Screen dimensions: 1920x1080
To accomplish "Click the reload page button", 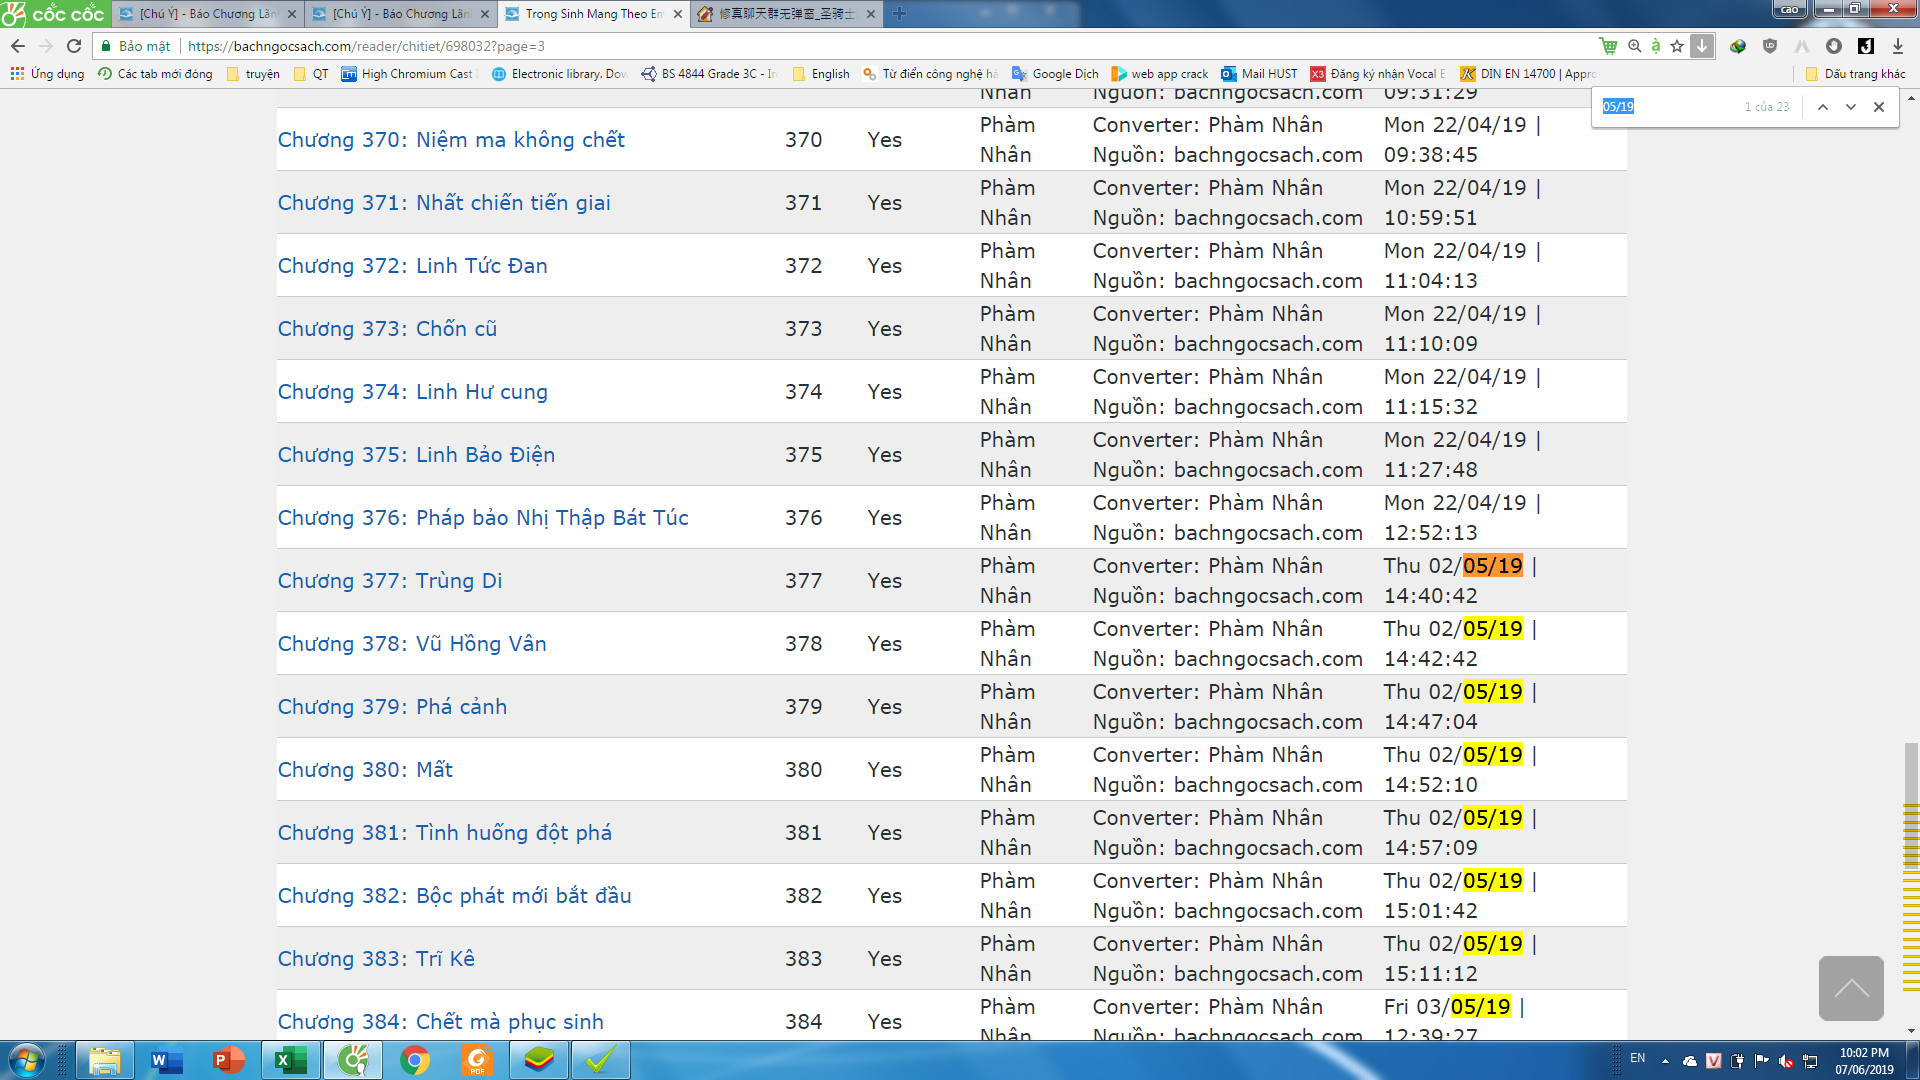I will (74, 46).
